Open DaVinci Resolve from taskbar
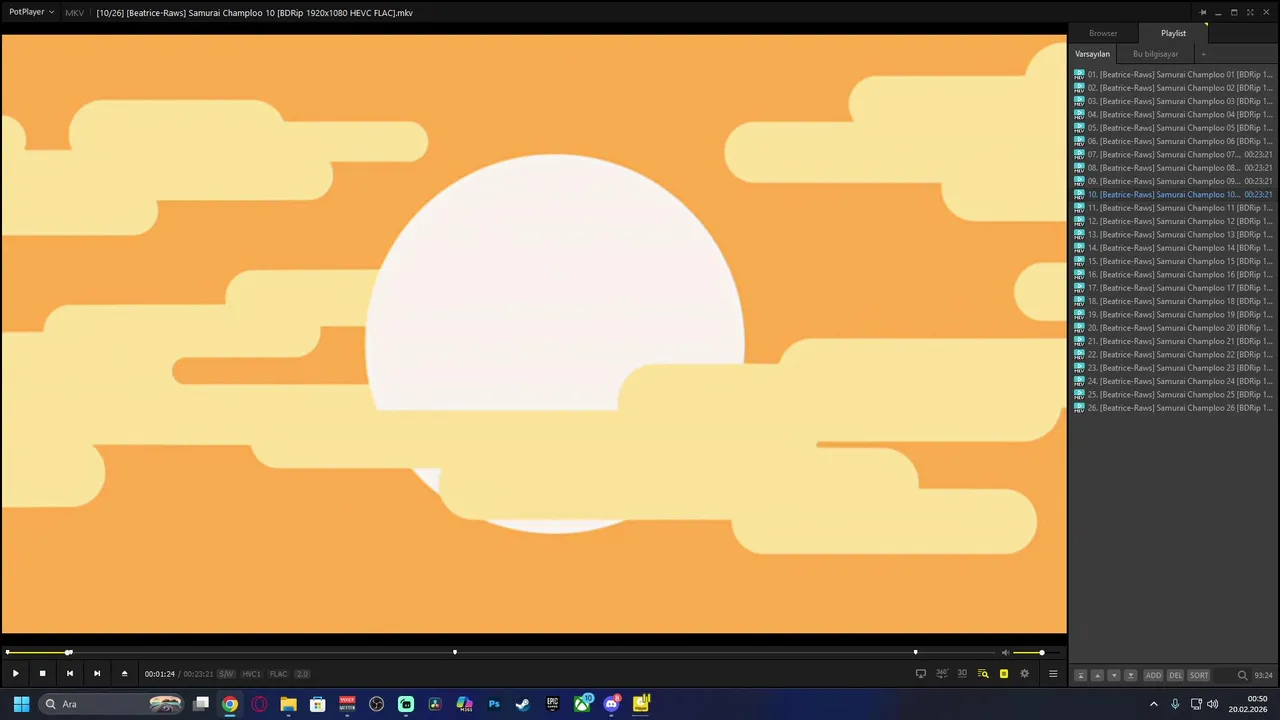Image resolution: width=1280 pixels, height=720 pixels. (435, 704)
